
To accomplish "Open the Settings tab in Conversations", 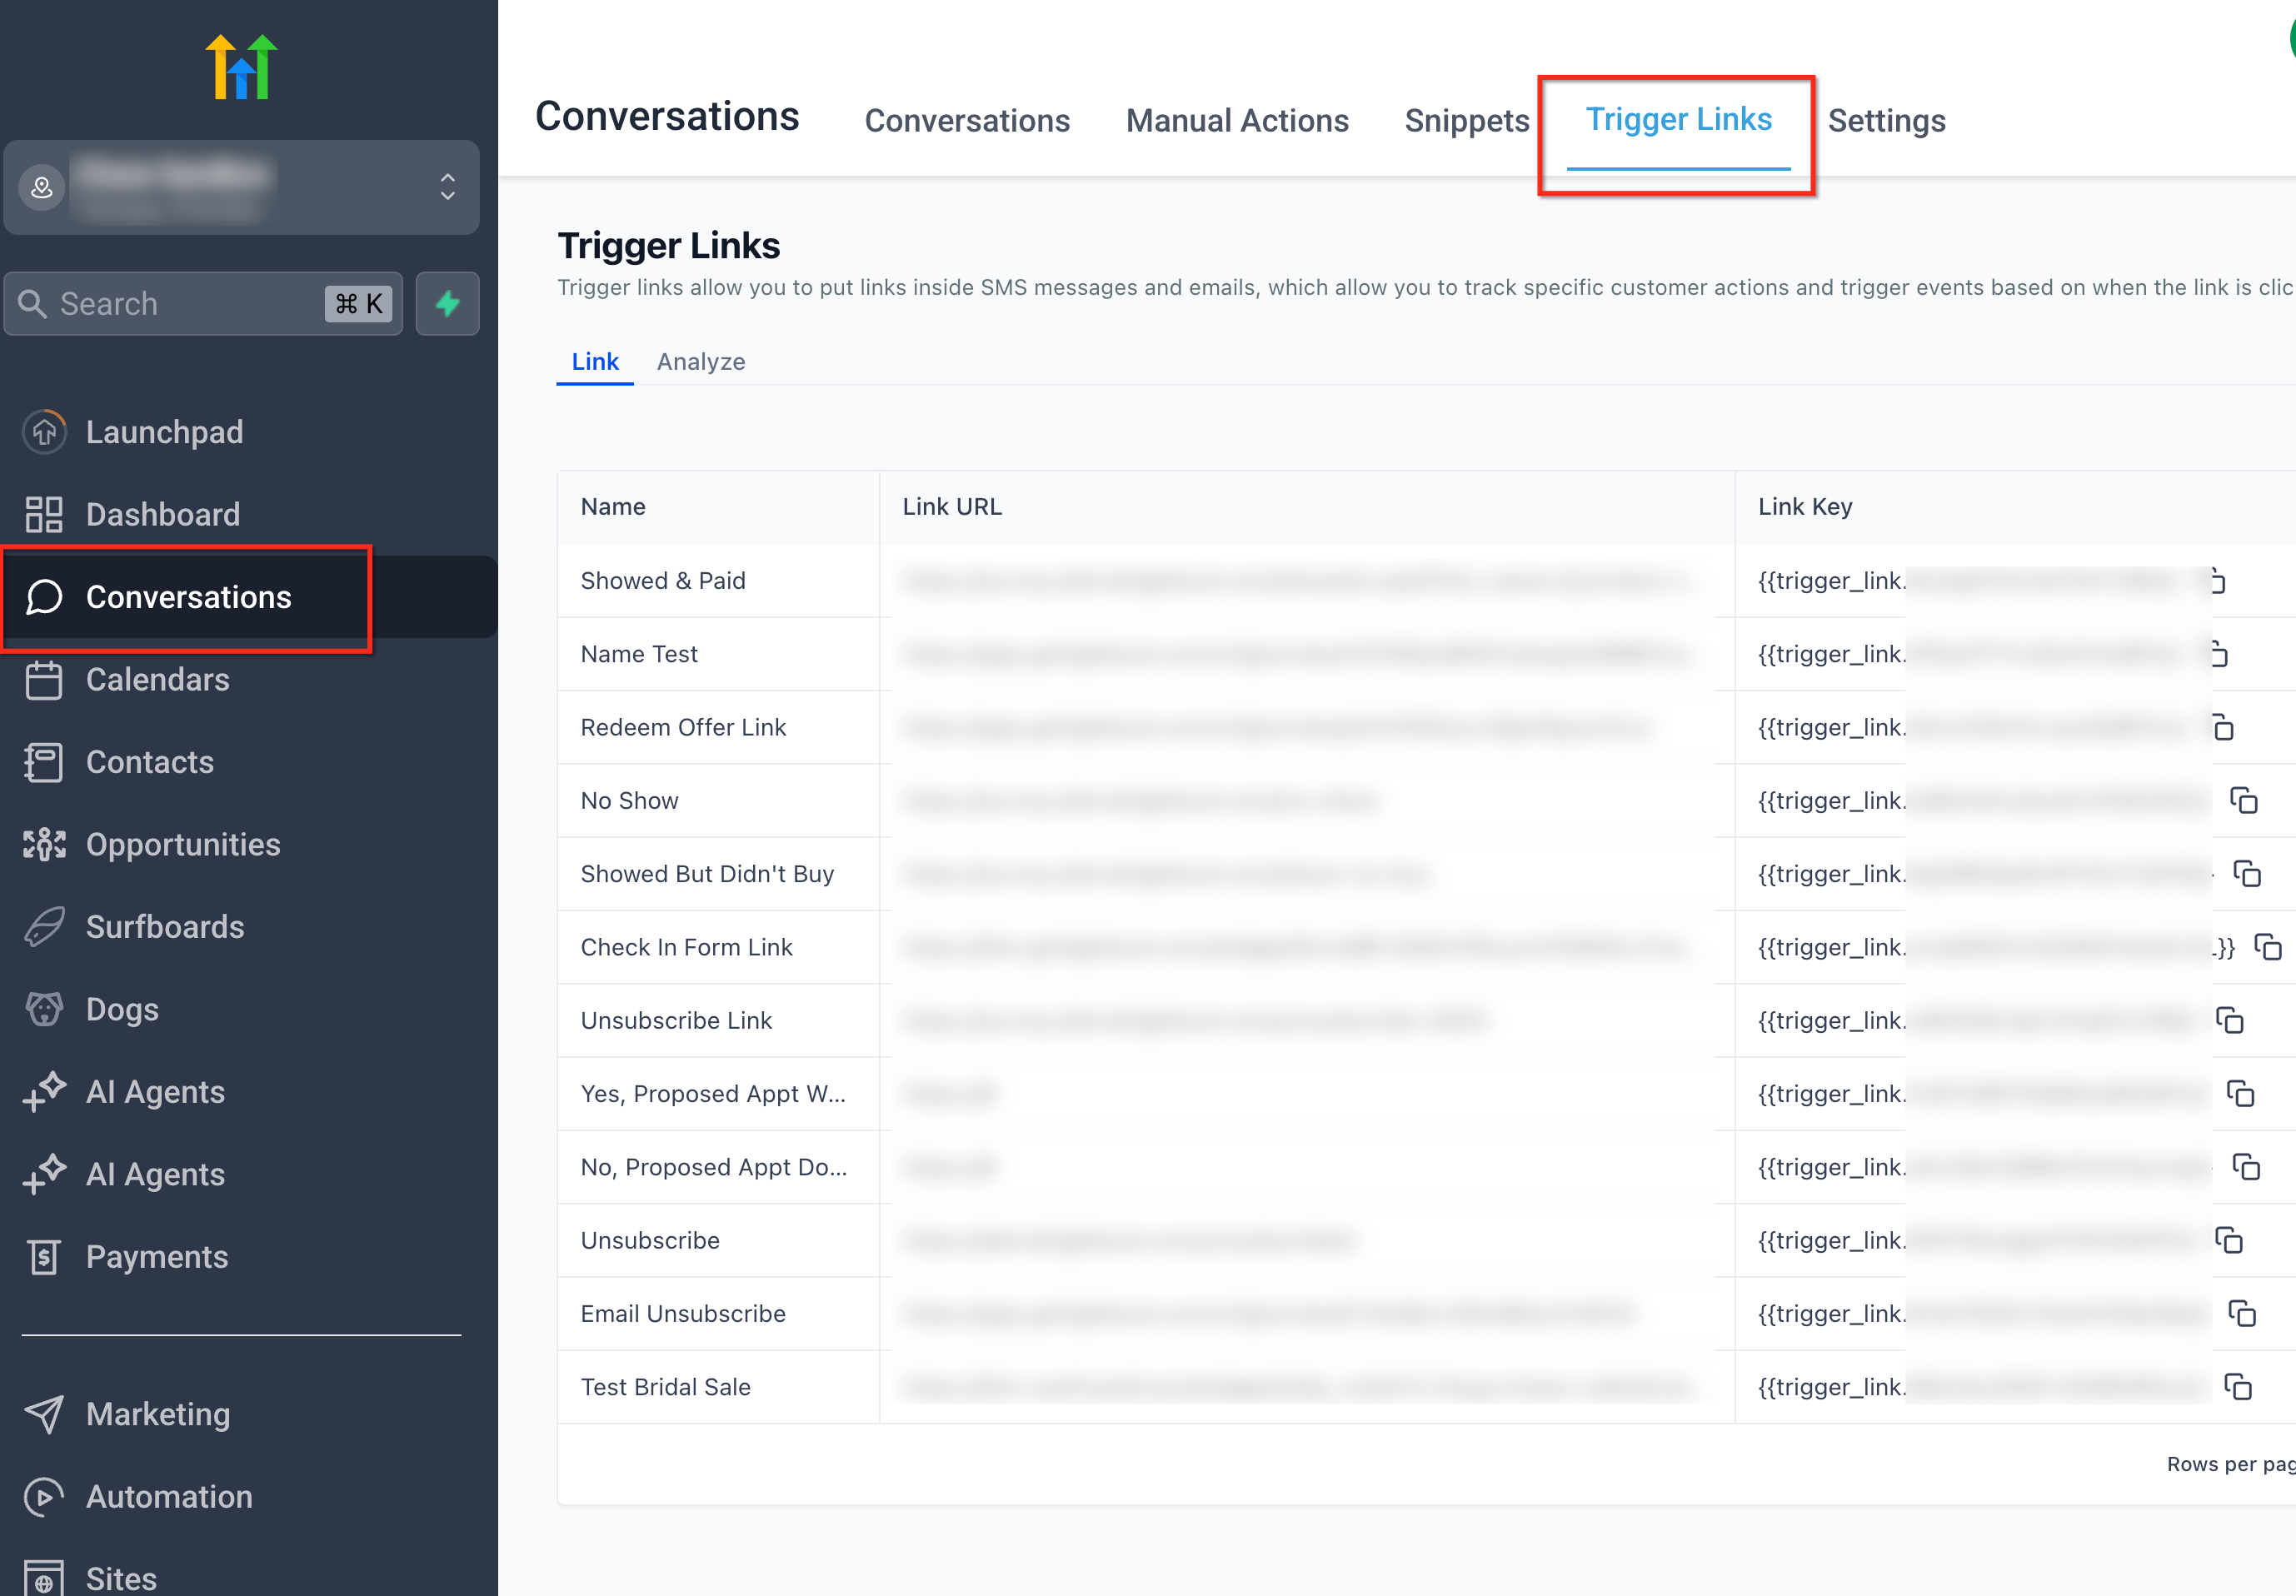I will tap(1886, 121).
